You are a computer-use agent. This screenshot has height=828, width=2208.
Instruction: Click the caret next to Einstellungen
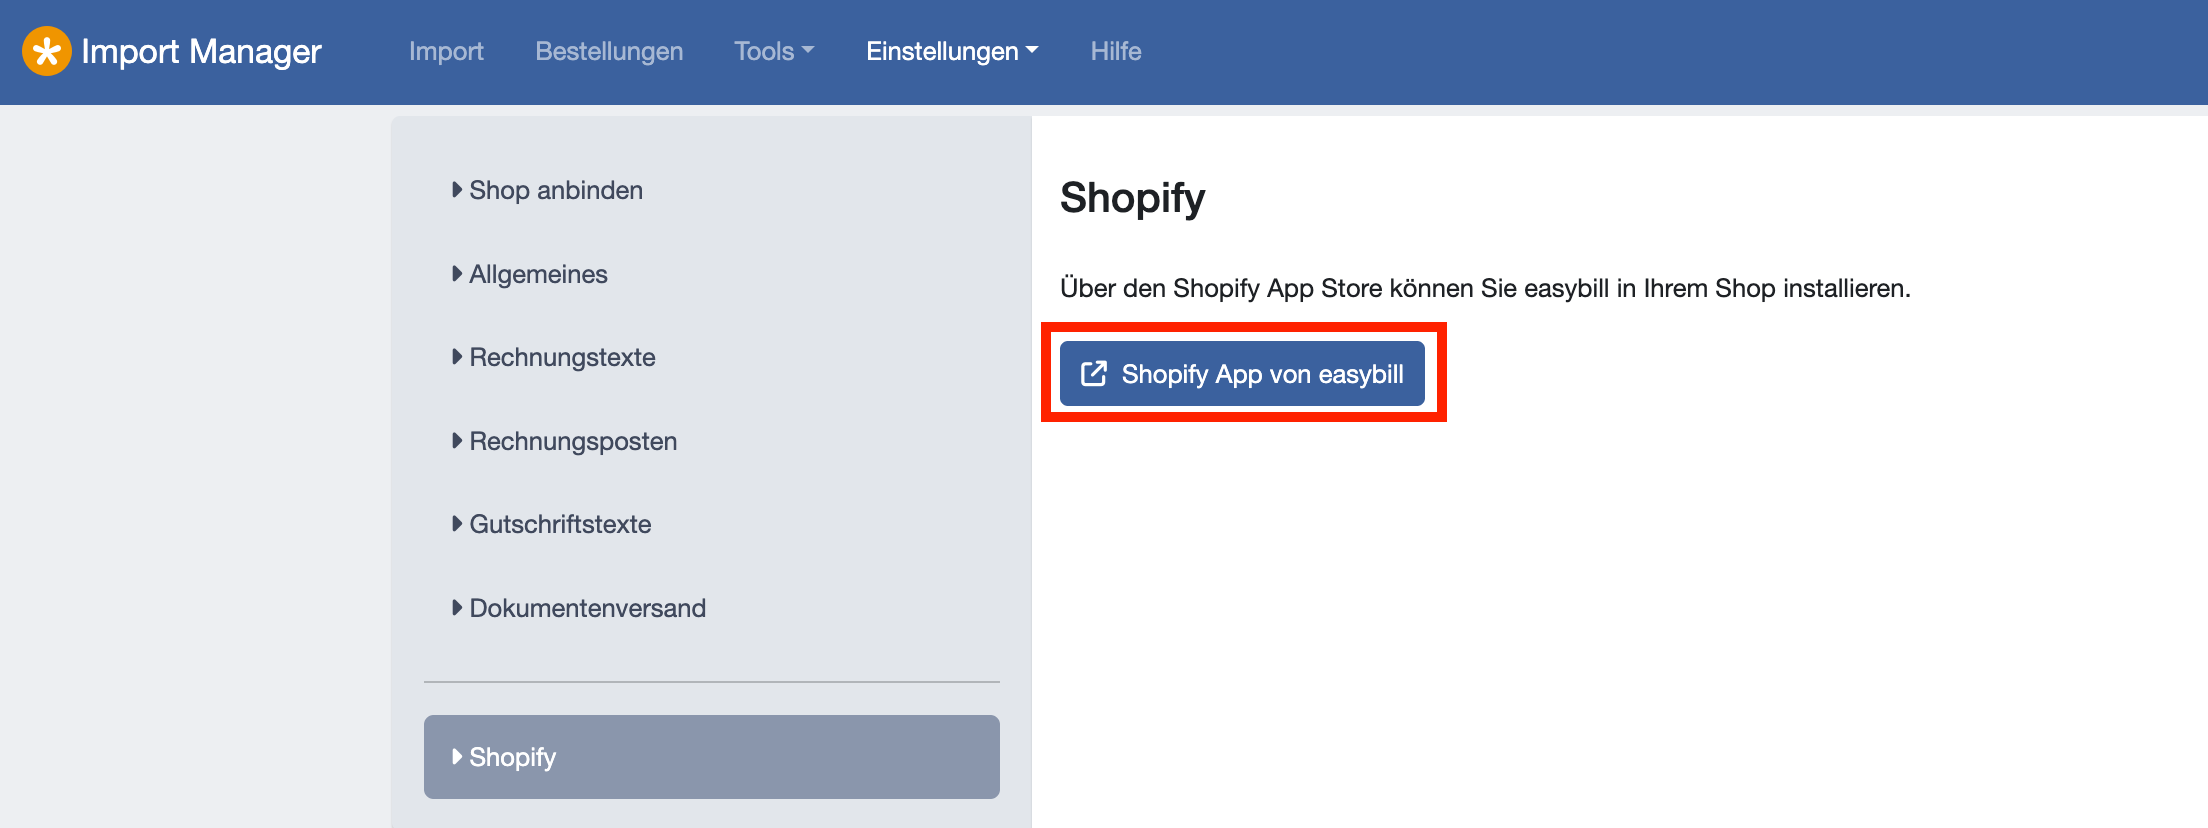(x=1032, y=50)
